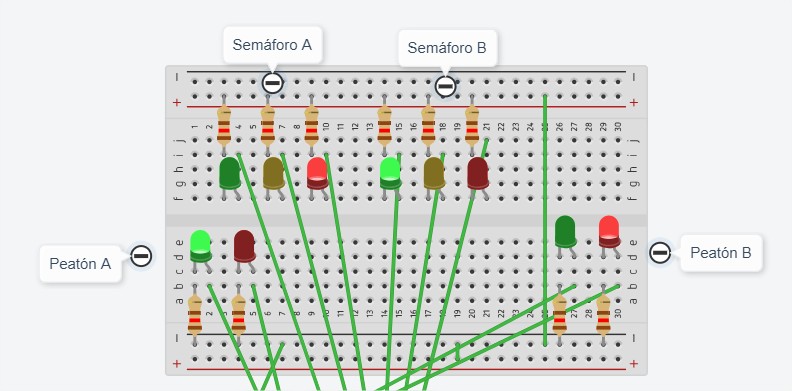Select Peatón A lit green LED
This screenshot has width=792, height=391.
[x=201, y=246]
